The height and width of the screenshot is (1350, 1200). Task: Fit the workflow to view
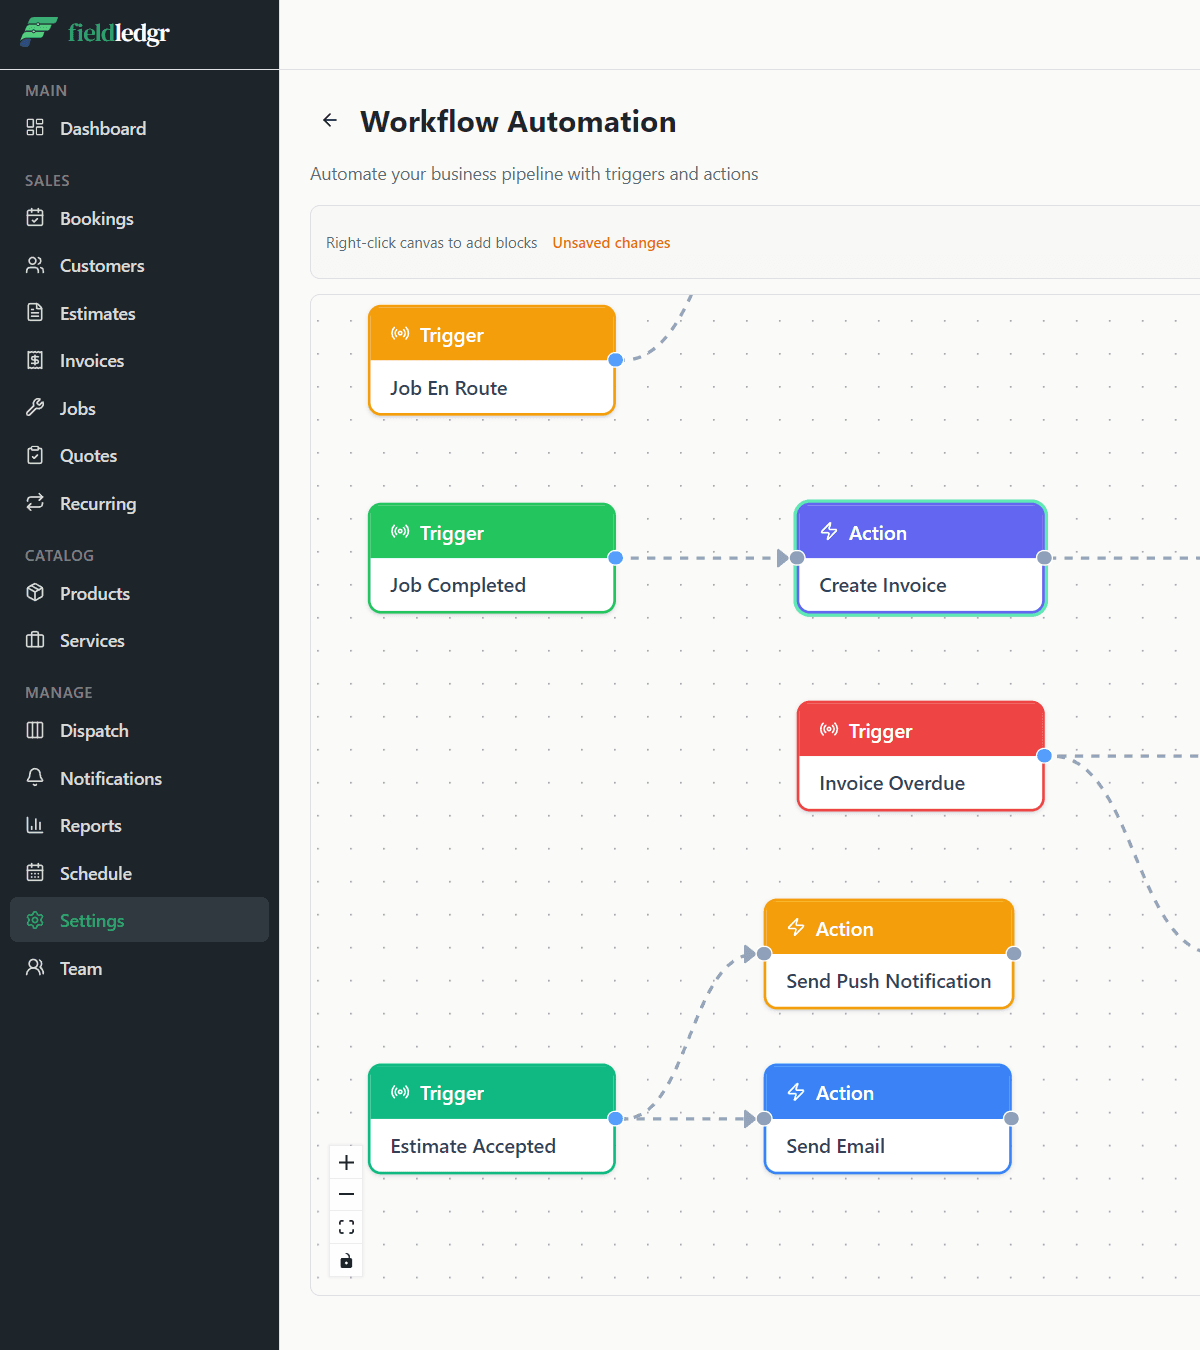tap(346, 1227)
